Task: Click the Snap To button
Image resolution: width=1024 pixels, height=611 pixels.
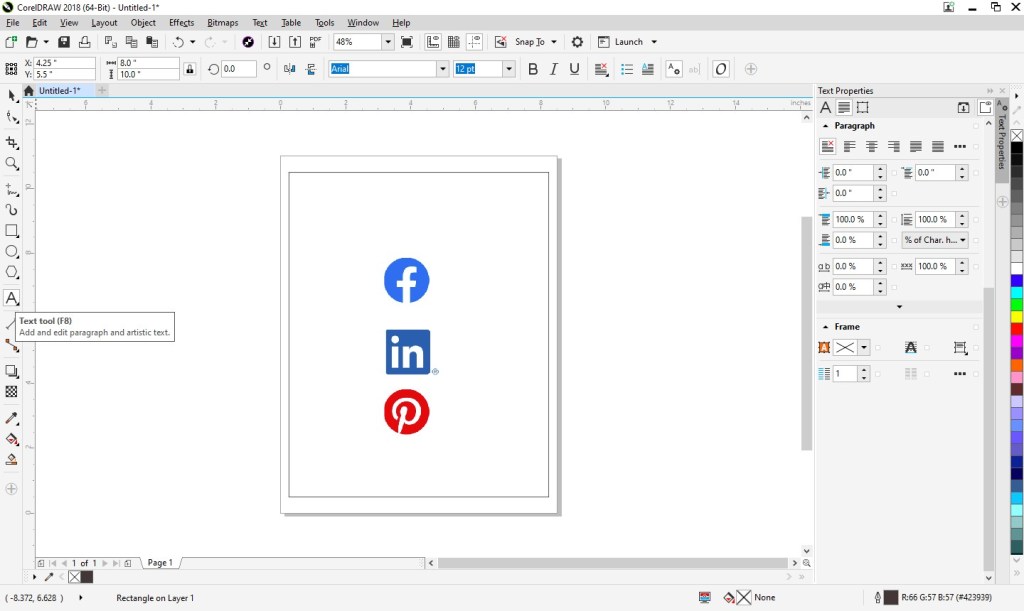Action: click(x=530, y=42)
